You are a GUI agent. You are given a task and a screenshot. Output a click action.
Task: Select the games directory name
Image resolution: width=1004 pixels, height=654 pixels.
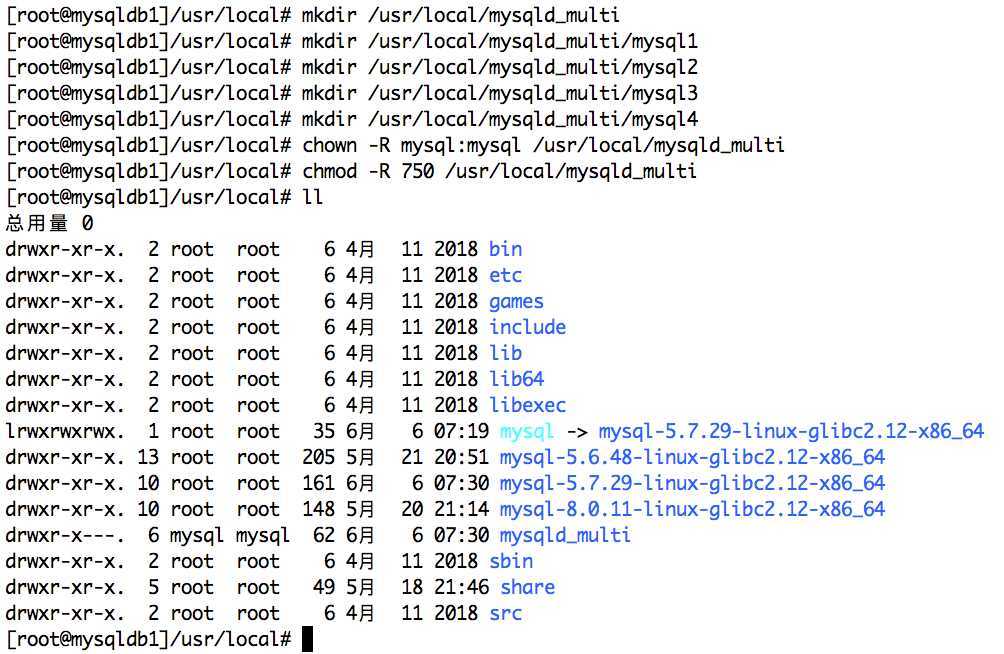(x=517, y=301)
